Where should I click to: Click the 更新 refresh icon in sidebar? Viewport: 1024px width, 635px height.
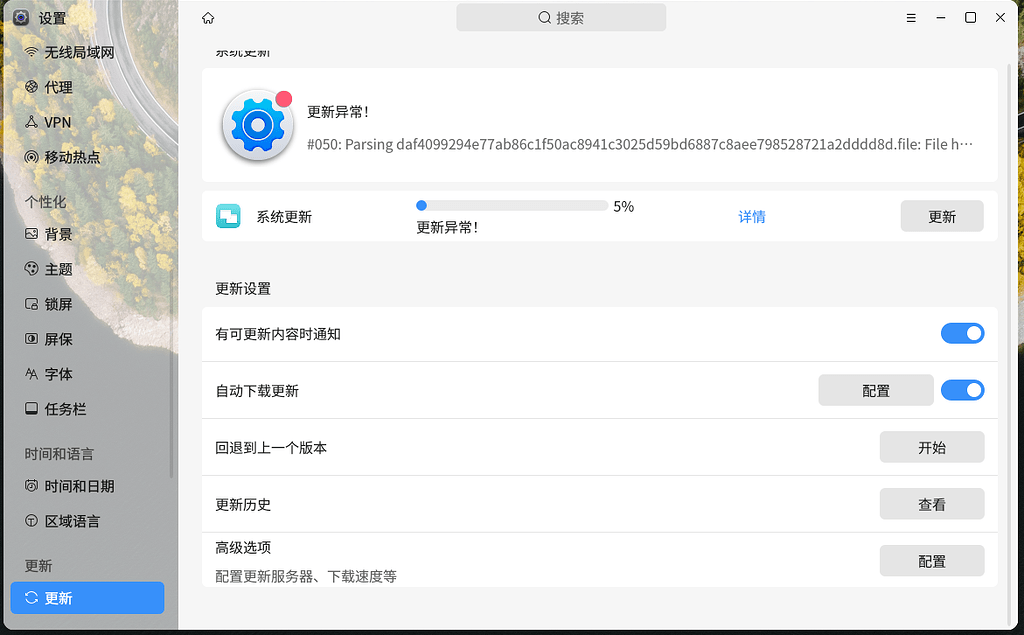coord(31,598)
